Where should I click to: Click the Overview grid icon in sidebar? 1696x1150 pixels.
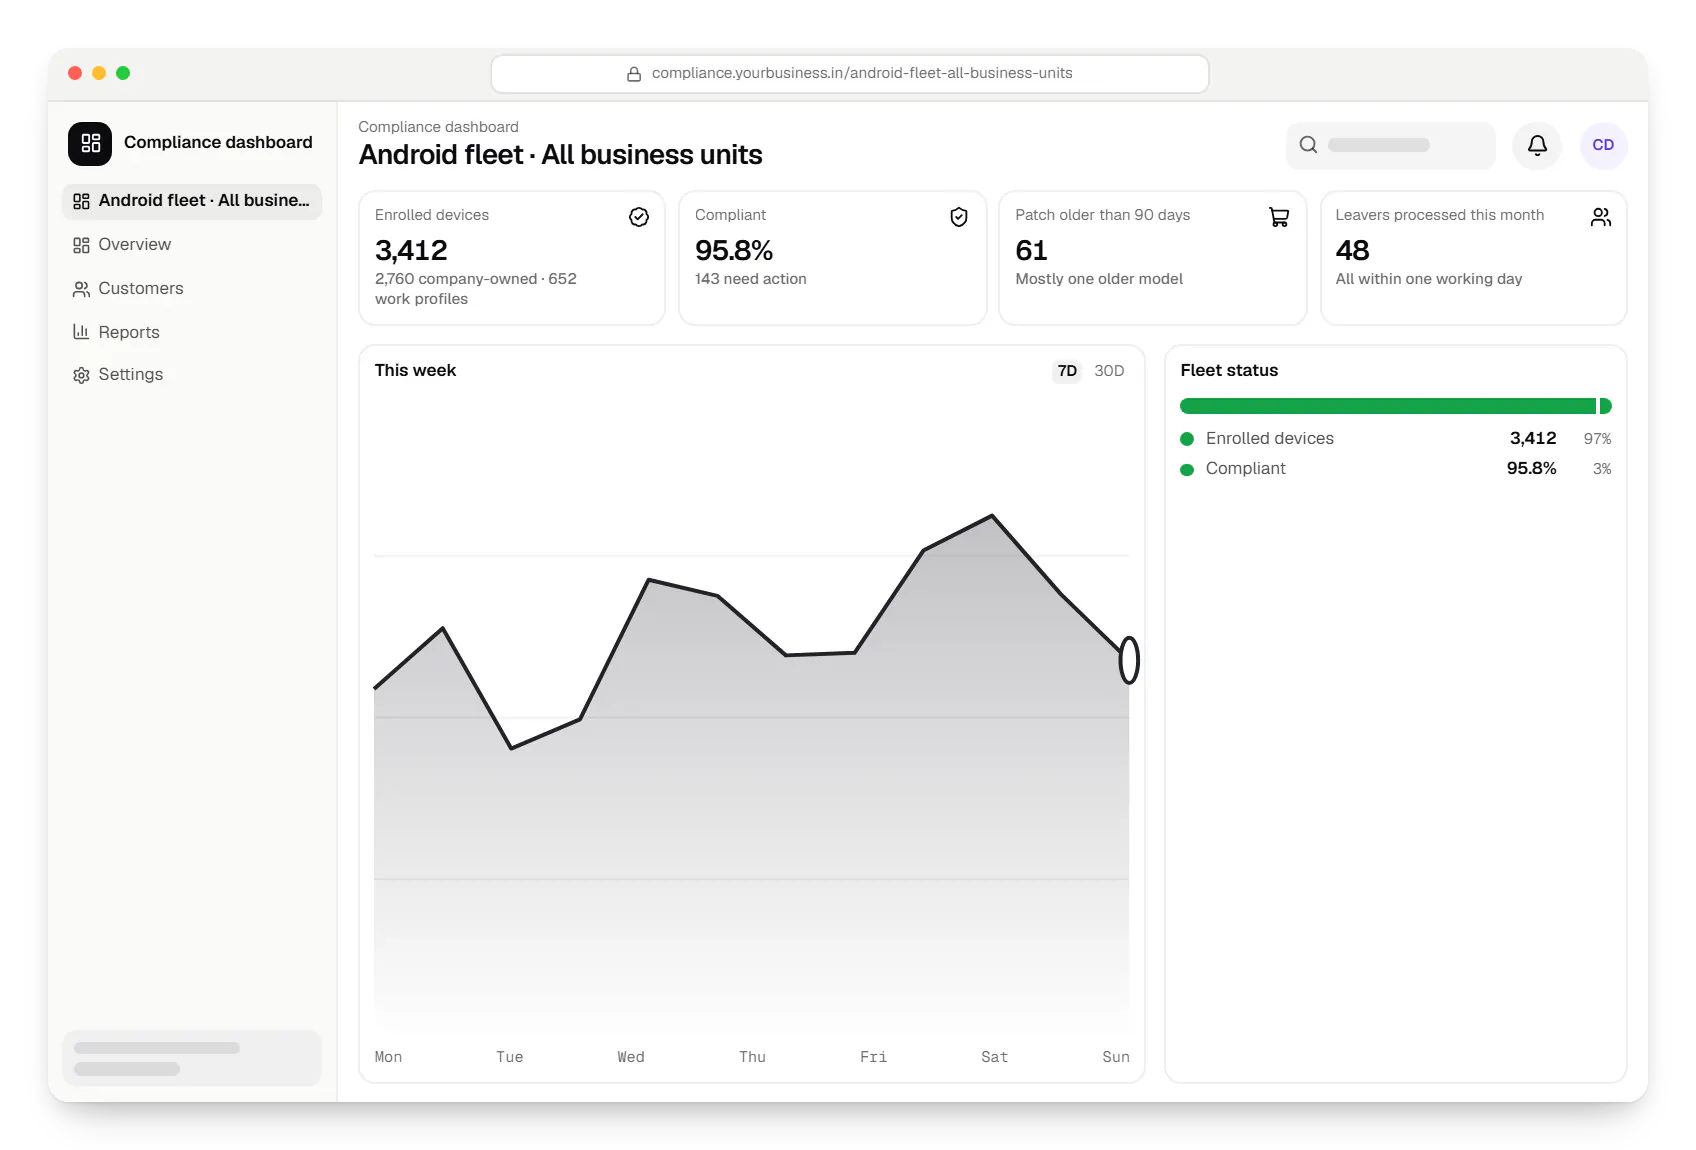(81, 245)
